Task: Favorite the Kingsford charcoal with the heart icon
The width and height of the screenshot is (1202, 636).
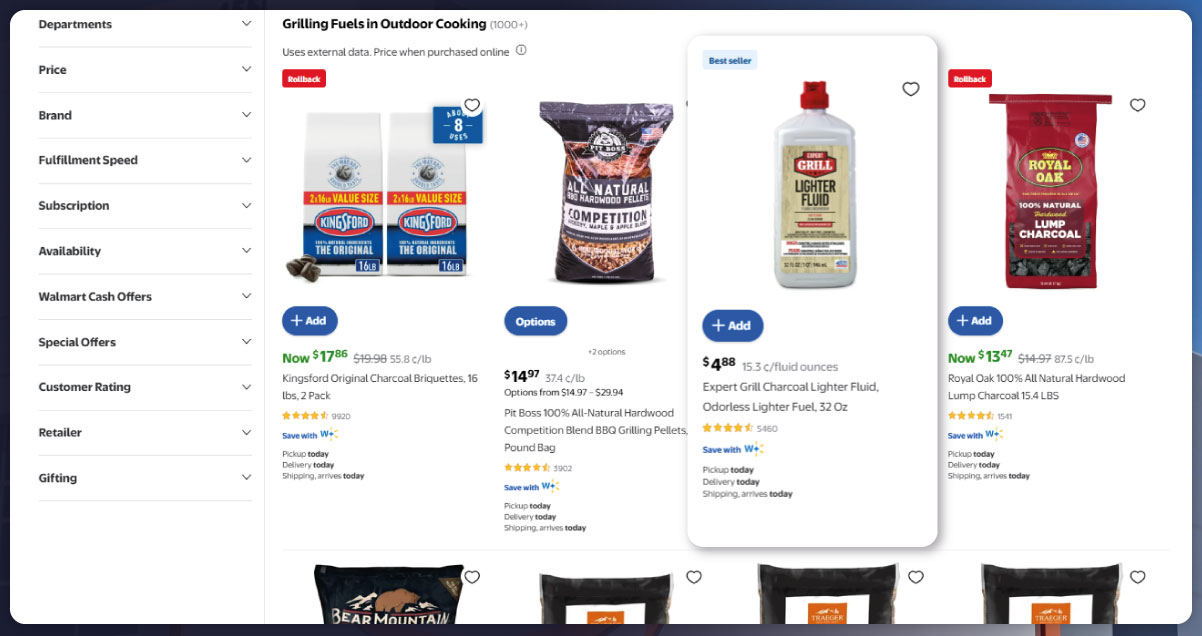Action: [471, 104]
